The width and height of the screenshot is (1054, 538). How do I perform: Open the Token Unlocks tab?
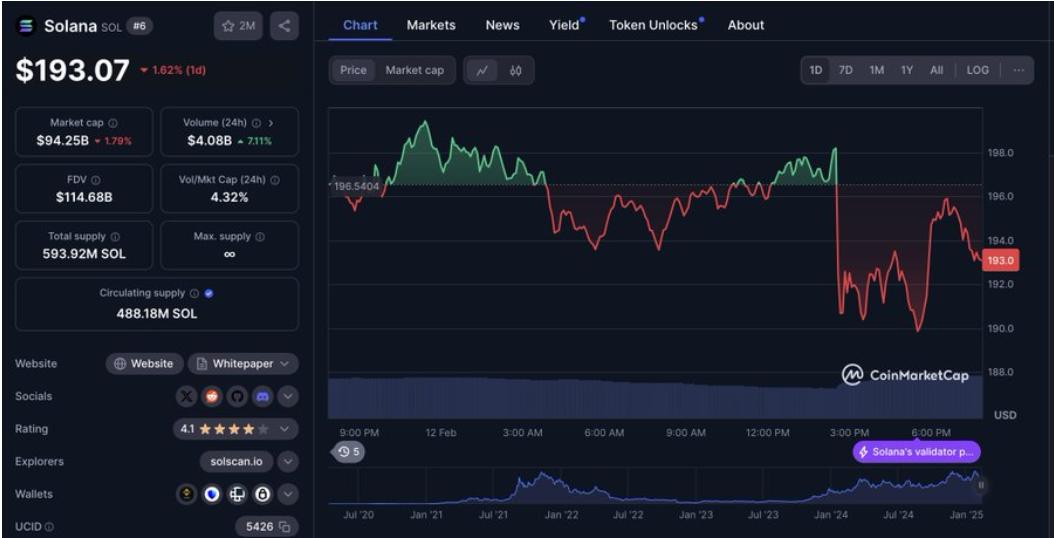654,25
